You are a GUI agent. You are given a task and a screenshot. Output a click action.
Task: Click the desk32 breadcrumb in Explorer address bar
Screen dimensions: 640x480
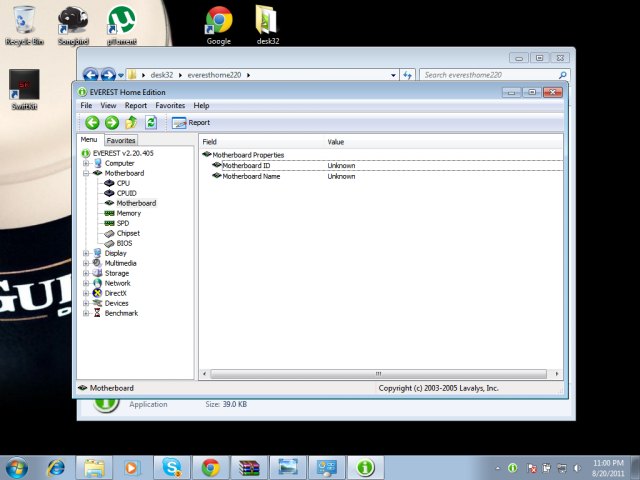pos(162,75)
